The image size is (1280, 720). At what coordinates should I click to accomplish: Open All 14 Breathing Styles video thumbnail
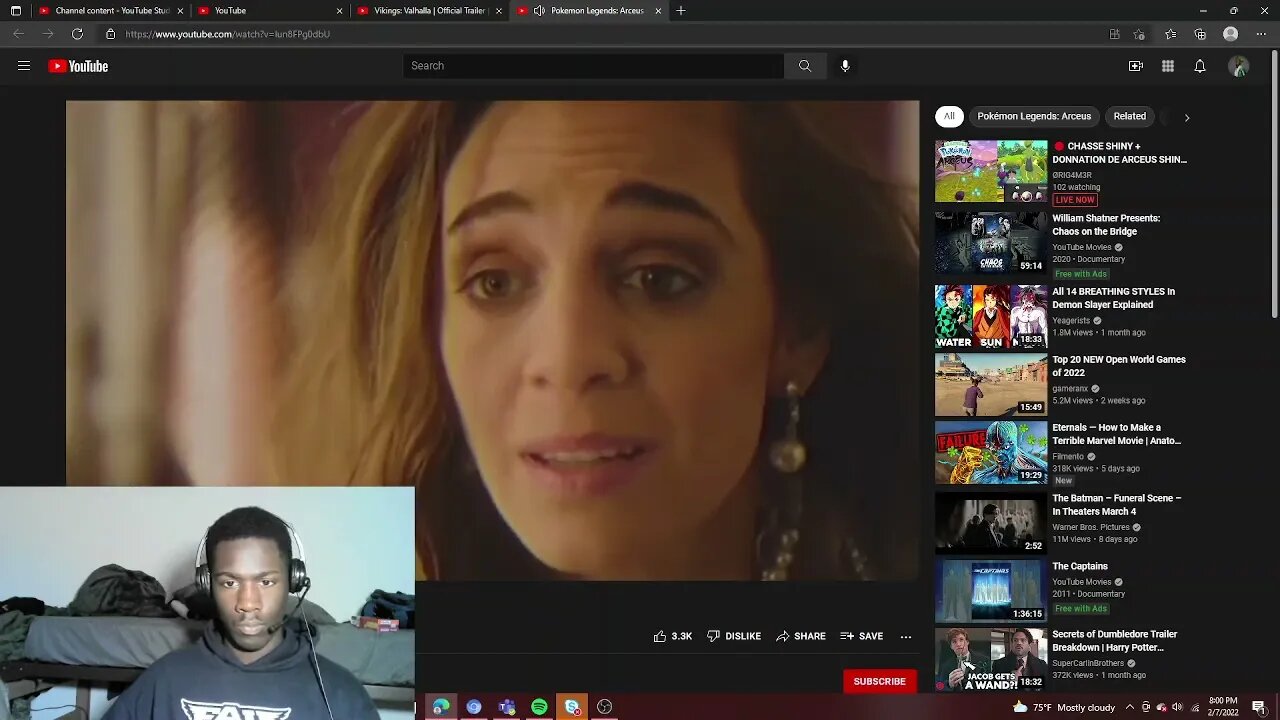(x=991, y=317)
